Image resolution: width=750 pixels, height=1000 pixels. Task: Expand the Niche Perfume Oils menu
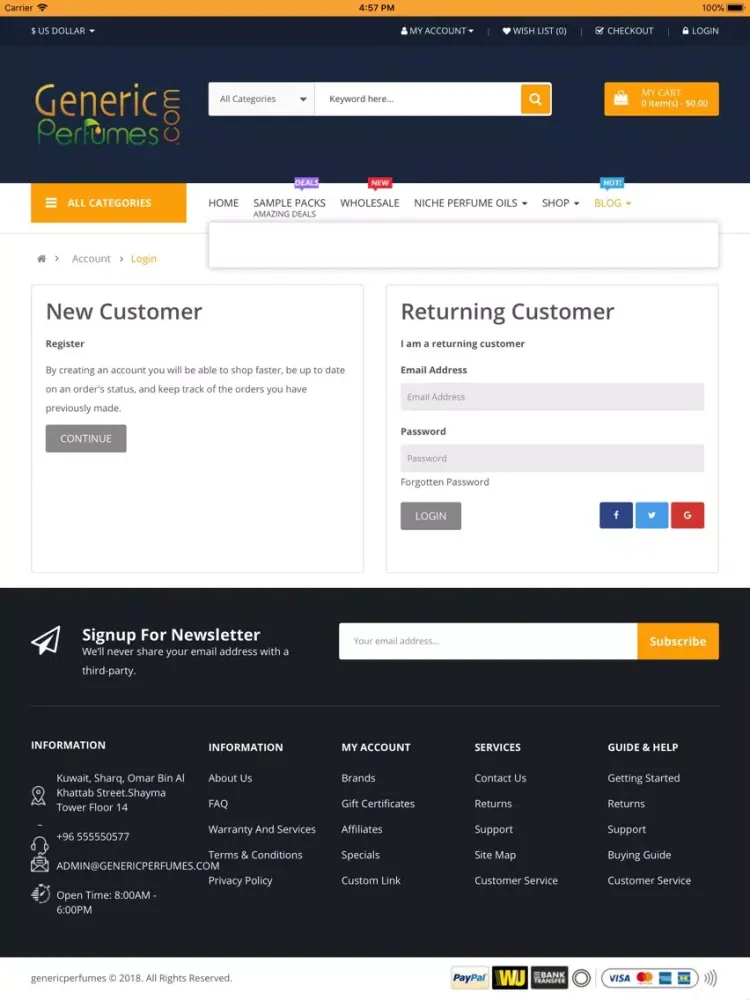[471, 203]
